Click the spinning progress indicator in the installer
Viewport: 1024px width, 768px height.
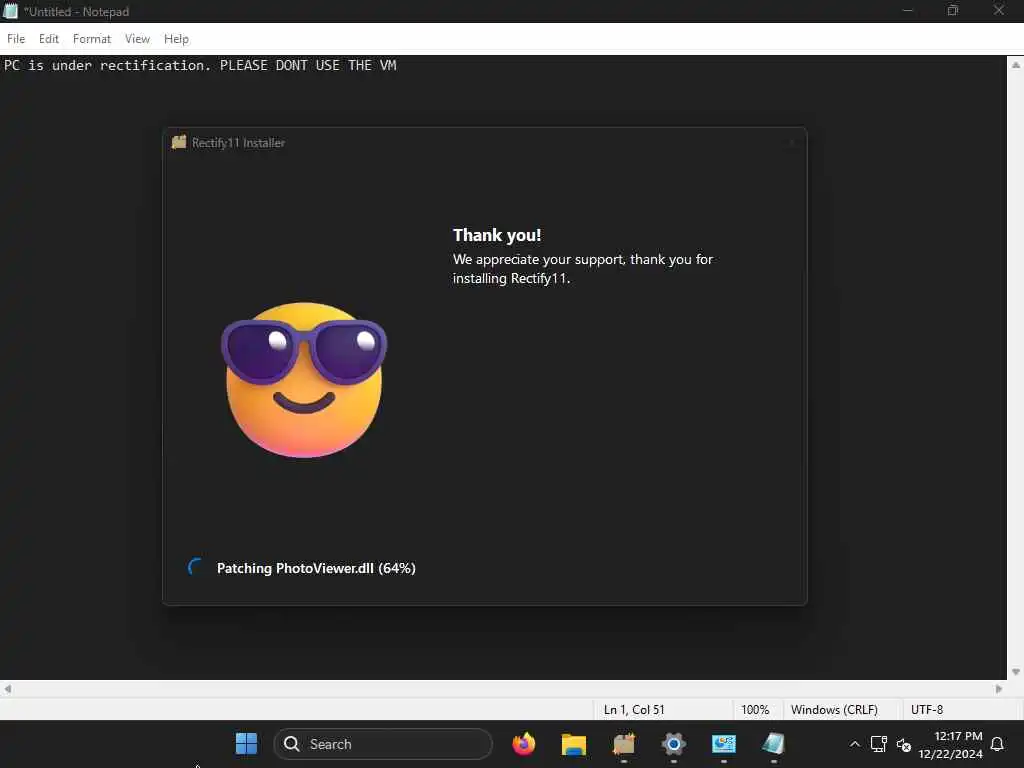point(195,567)
